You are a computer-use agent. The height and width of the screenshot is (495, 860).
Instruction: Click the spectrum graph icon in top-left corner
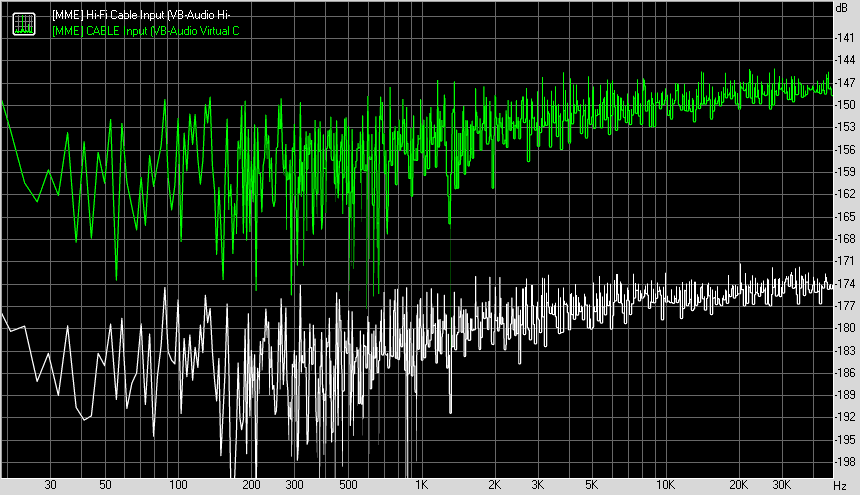pyautogui.click(x=24, y=24)
